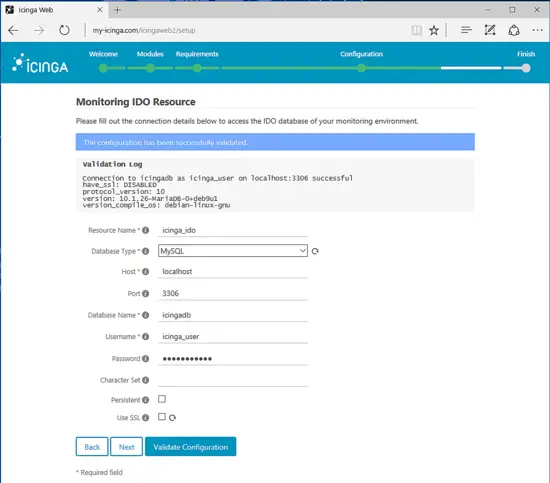Open the Hub lines icon
550x483 pixels.
click(466, 30)
